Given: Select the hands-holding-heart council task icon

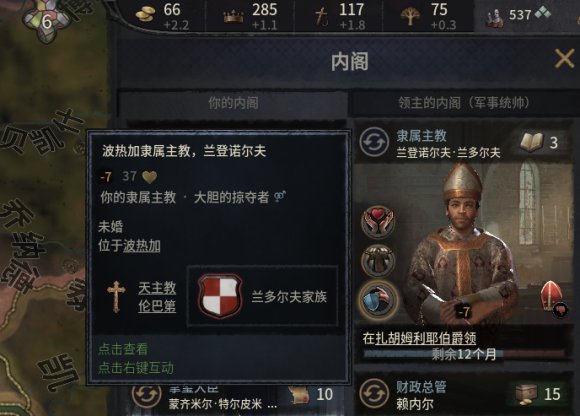Looking at the screenshot, I should pos(378,222).
